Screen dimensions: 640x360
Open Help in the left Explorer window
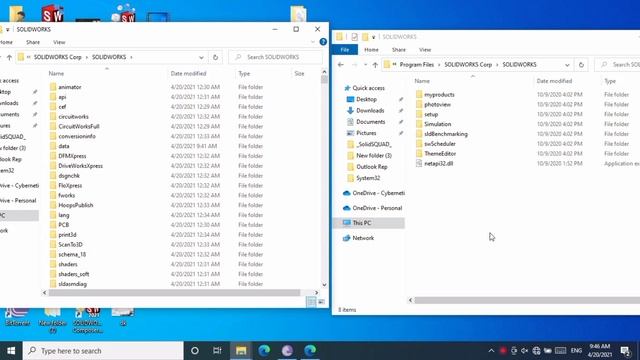coord(323,42)
